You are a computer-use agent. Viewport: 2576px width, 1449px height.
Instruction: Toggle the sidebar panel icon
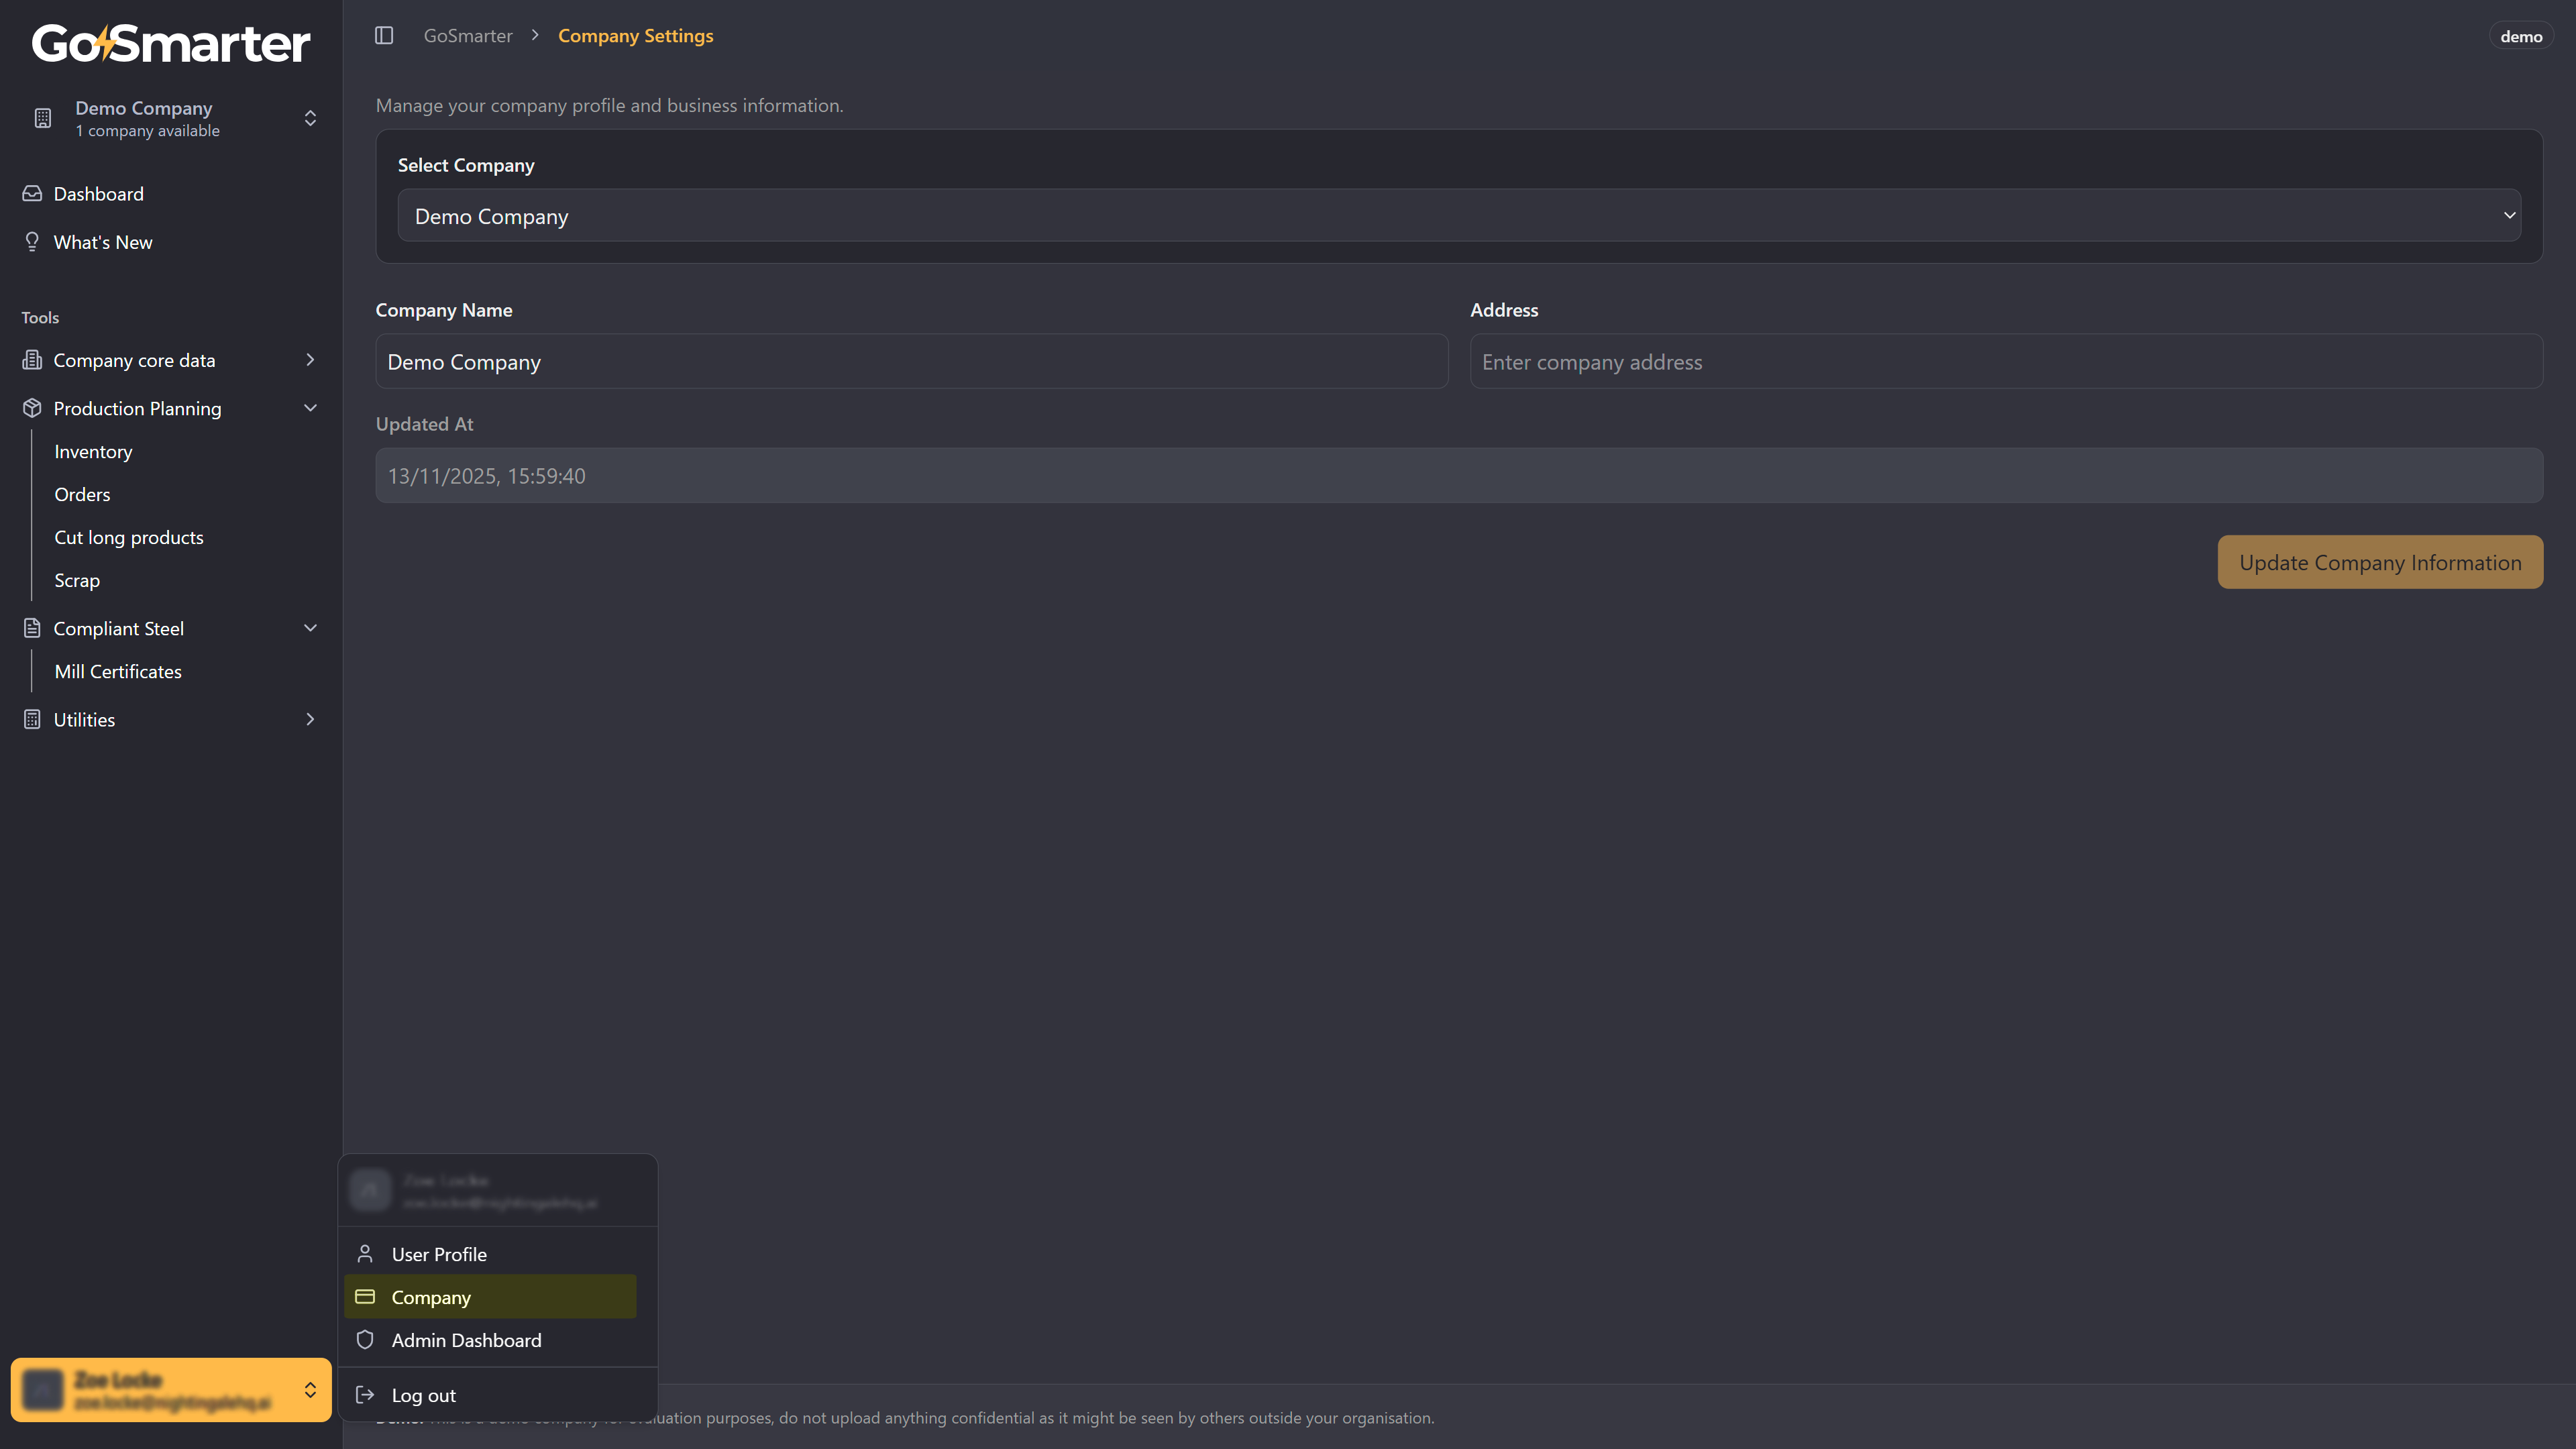384,36
